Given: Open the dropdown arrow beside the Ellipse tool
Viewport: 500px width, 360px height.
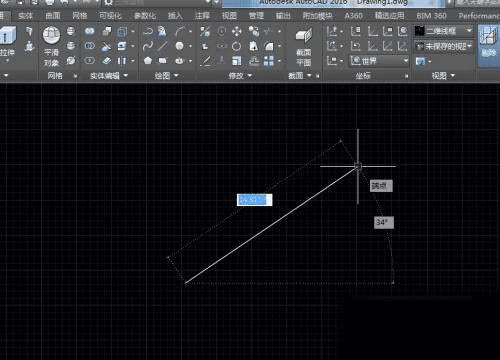Looking at the screenshot, I should click(191, 61).
